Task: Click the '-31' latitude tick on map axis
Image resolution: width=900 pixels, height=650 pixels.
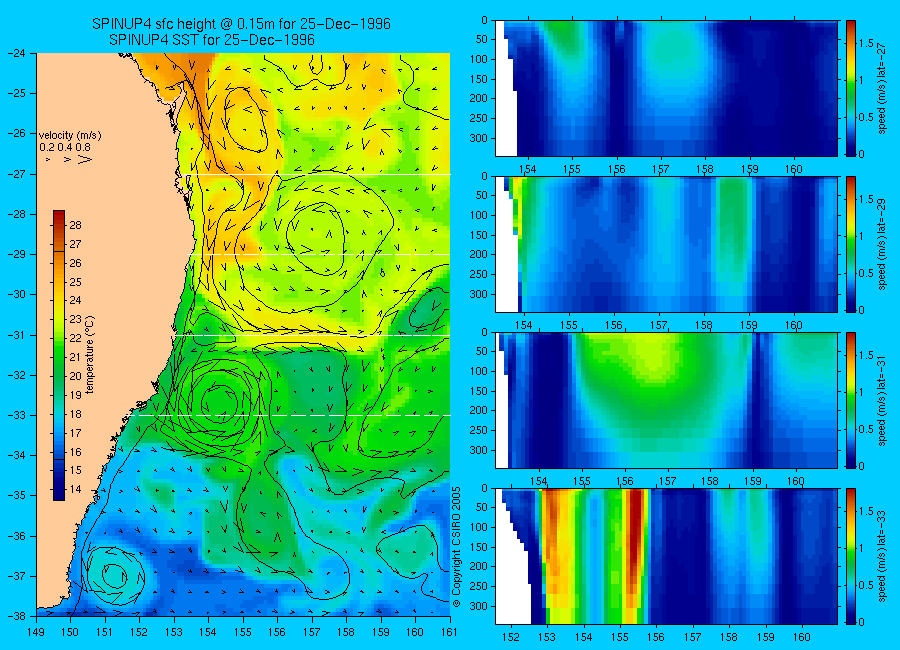Action: (x=17, y=335)
